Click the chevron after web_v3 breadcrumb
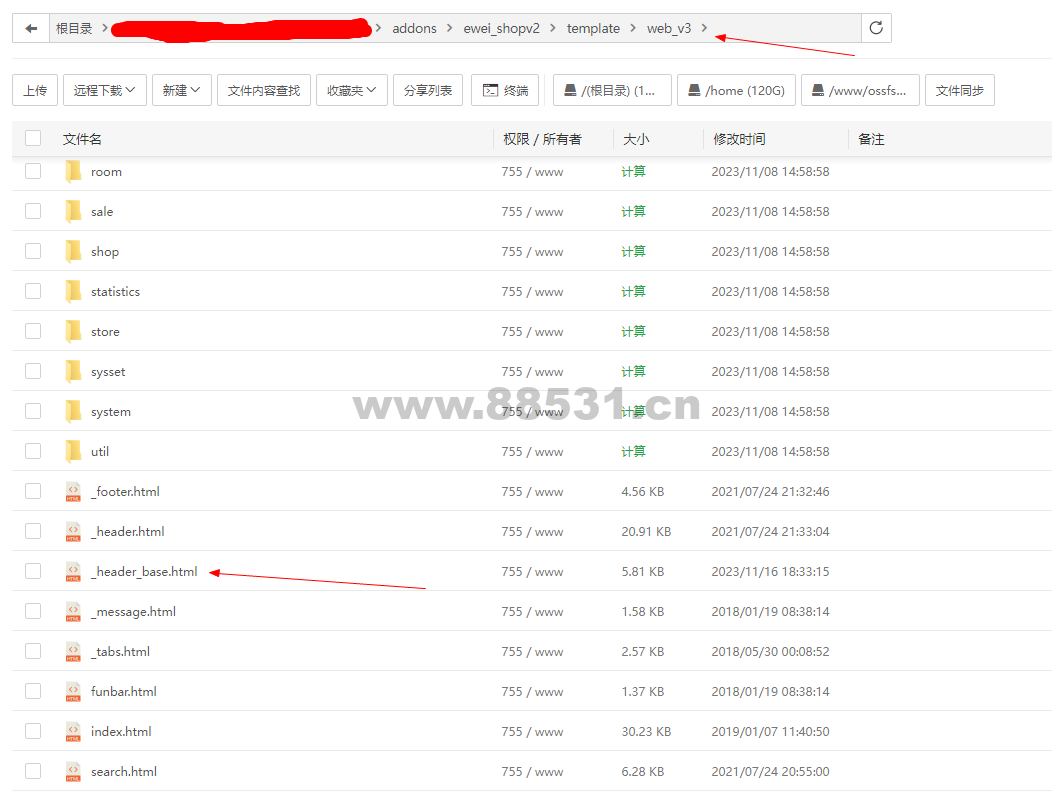The image size is (1052, 808). click(x=704, y=28)
